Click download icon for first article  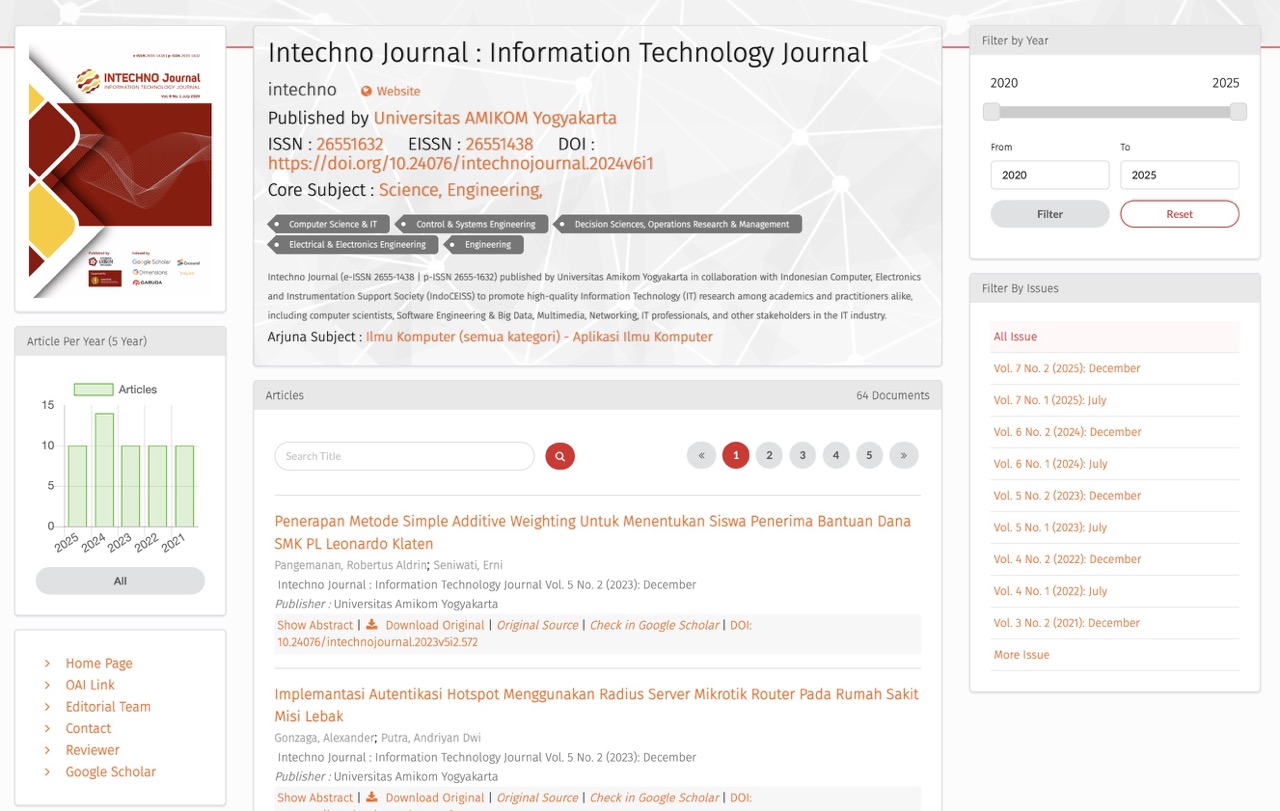(x=372, y=625)
